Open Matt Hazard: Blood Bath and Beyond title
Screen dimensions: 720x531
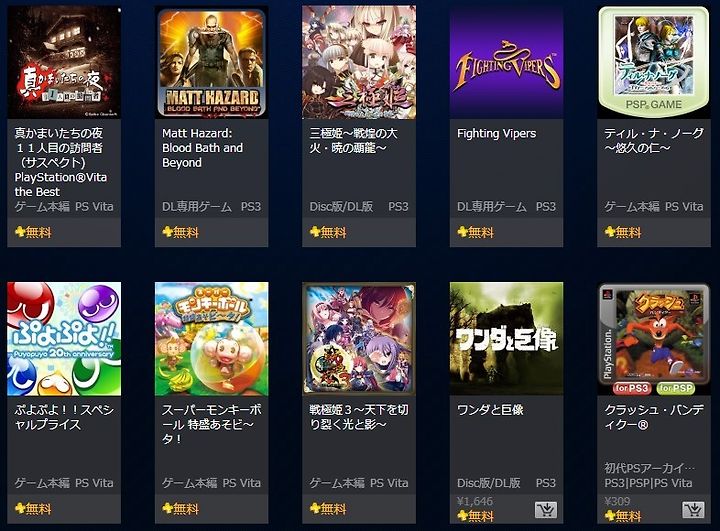tap(202, 148)
